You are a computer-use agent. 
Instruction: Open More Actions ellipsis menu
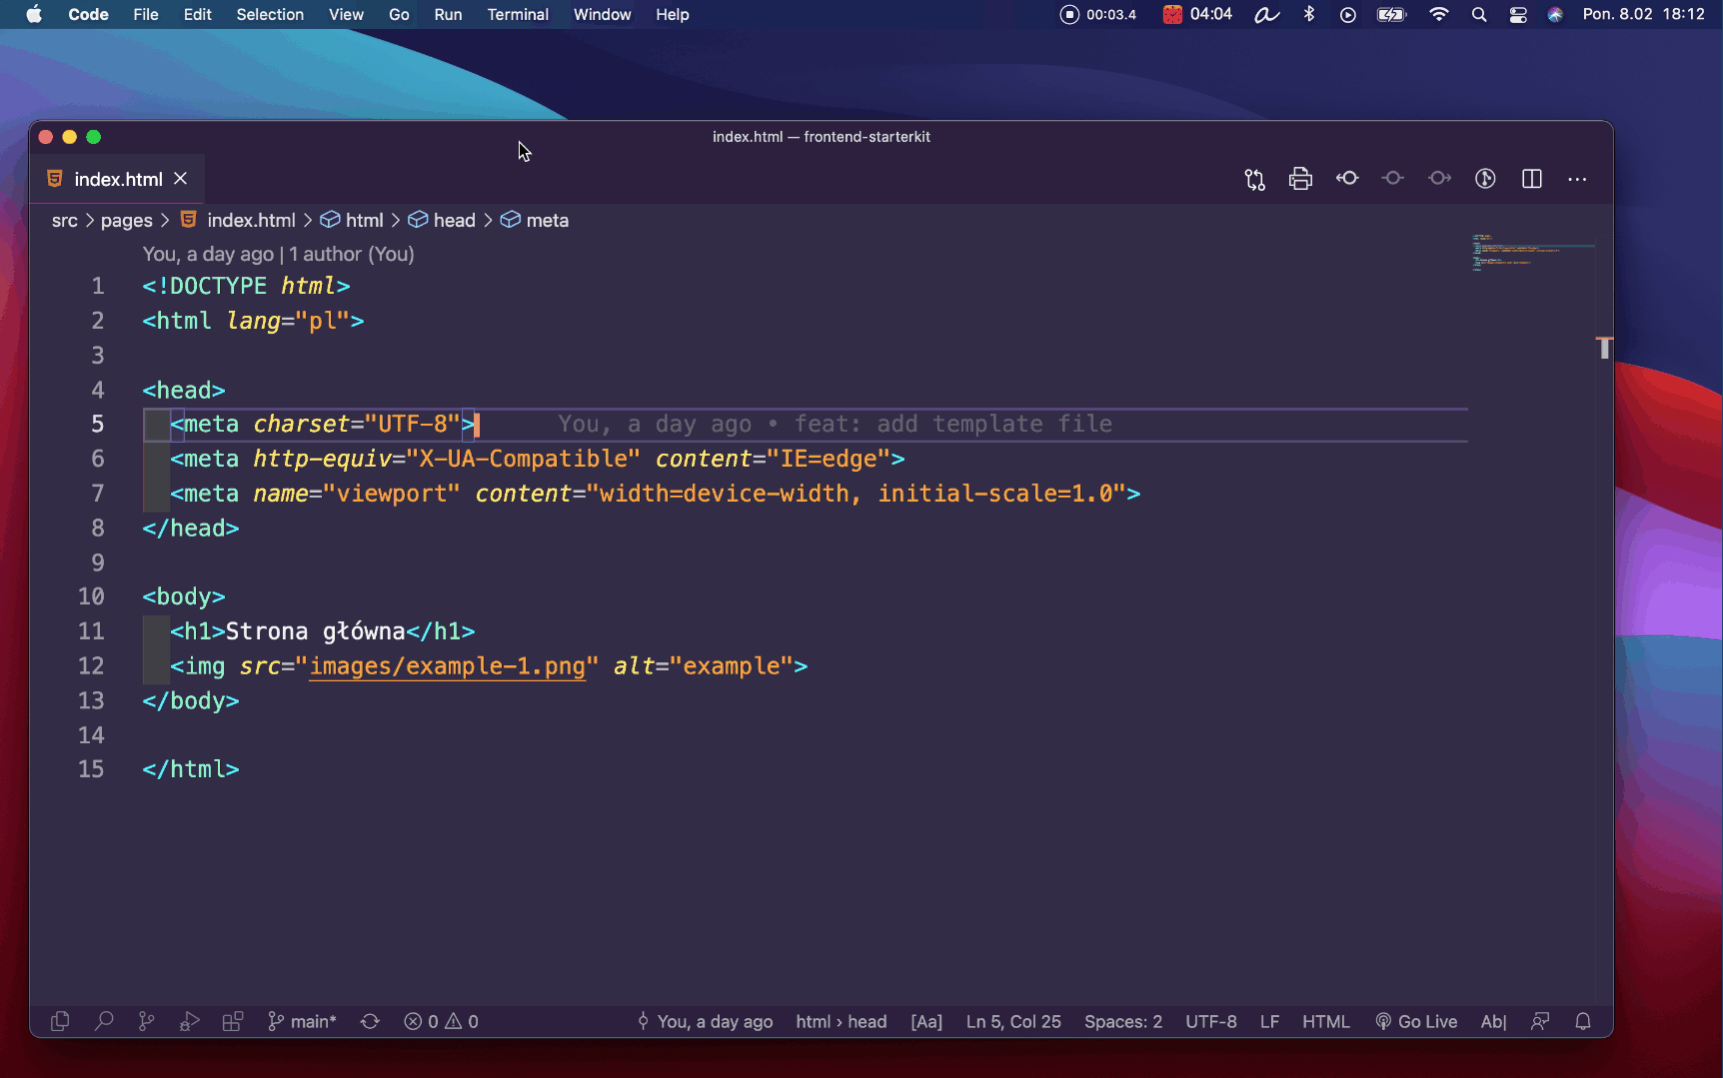coord(1577,179)
